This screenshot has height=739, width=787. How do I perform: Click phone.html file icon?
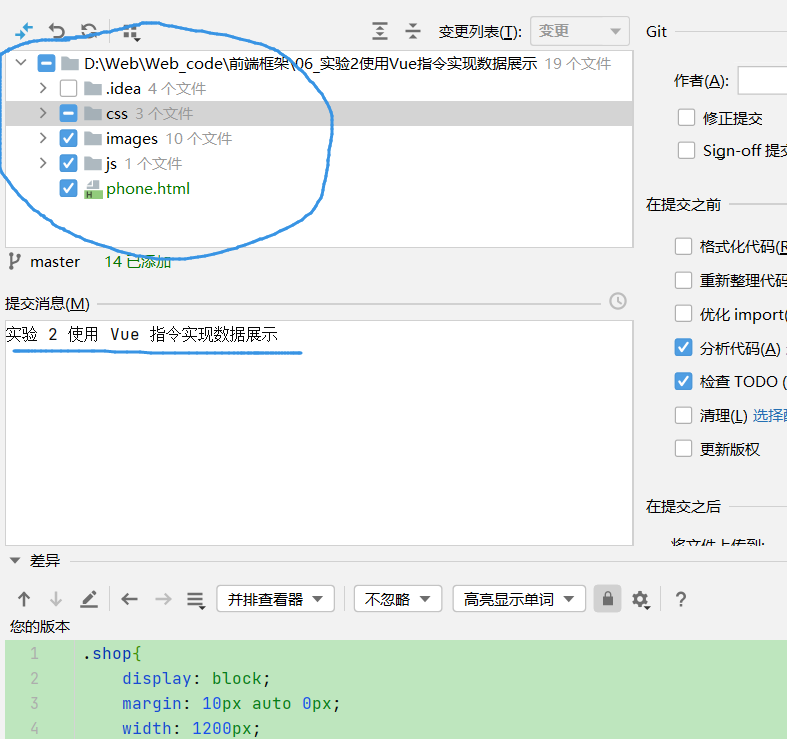[93, 189]
